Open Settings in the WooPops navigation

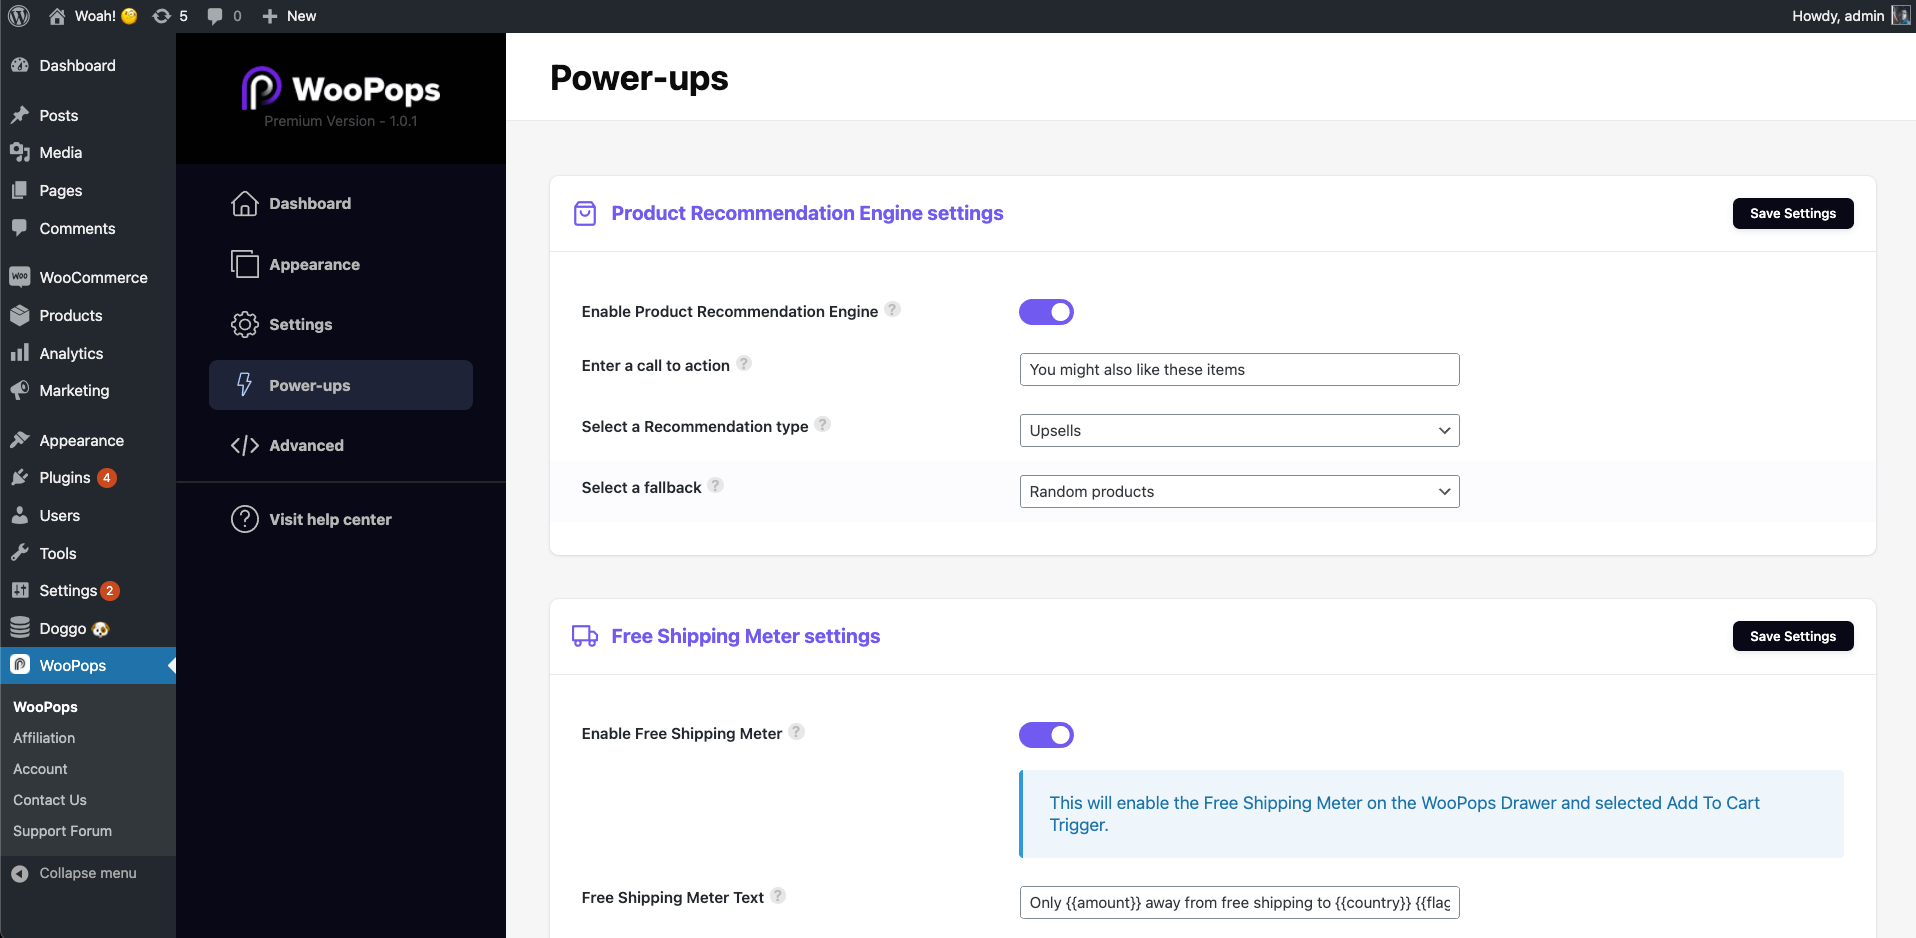(341, 324)
